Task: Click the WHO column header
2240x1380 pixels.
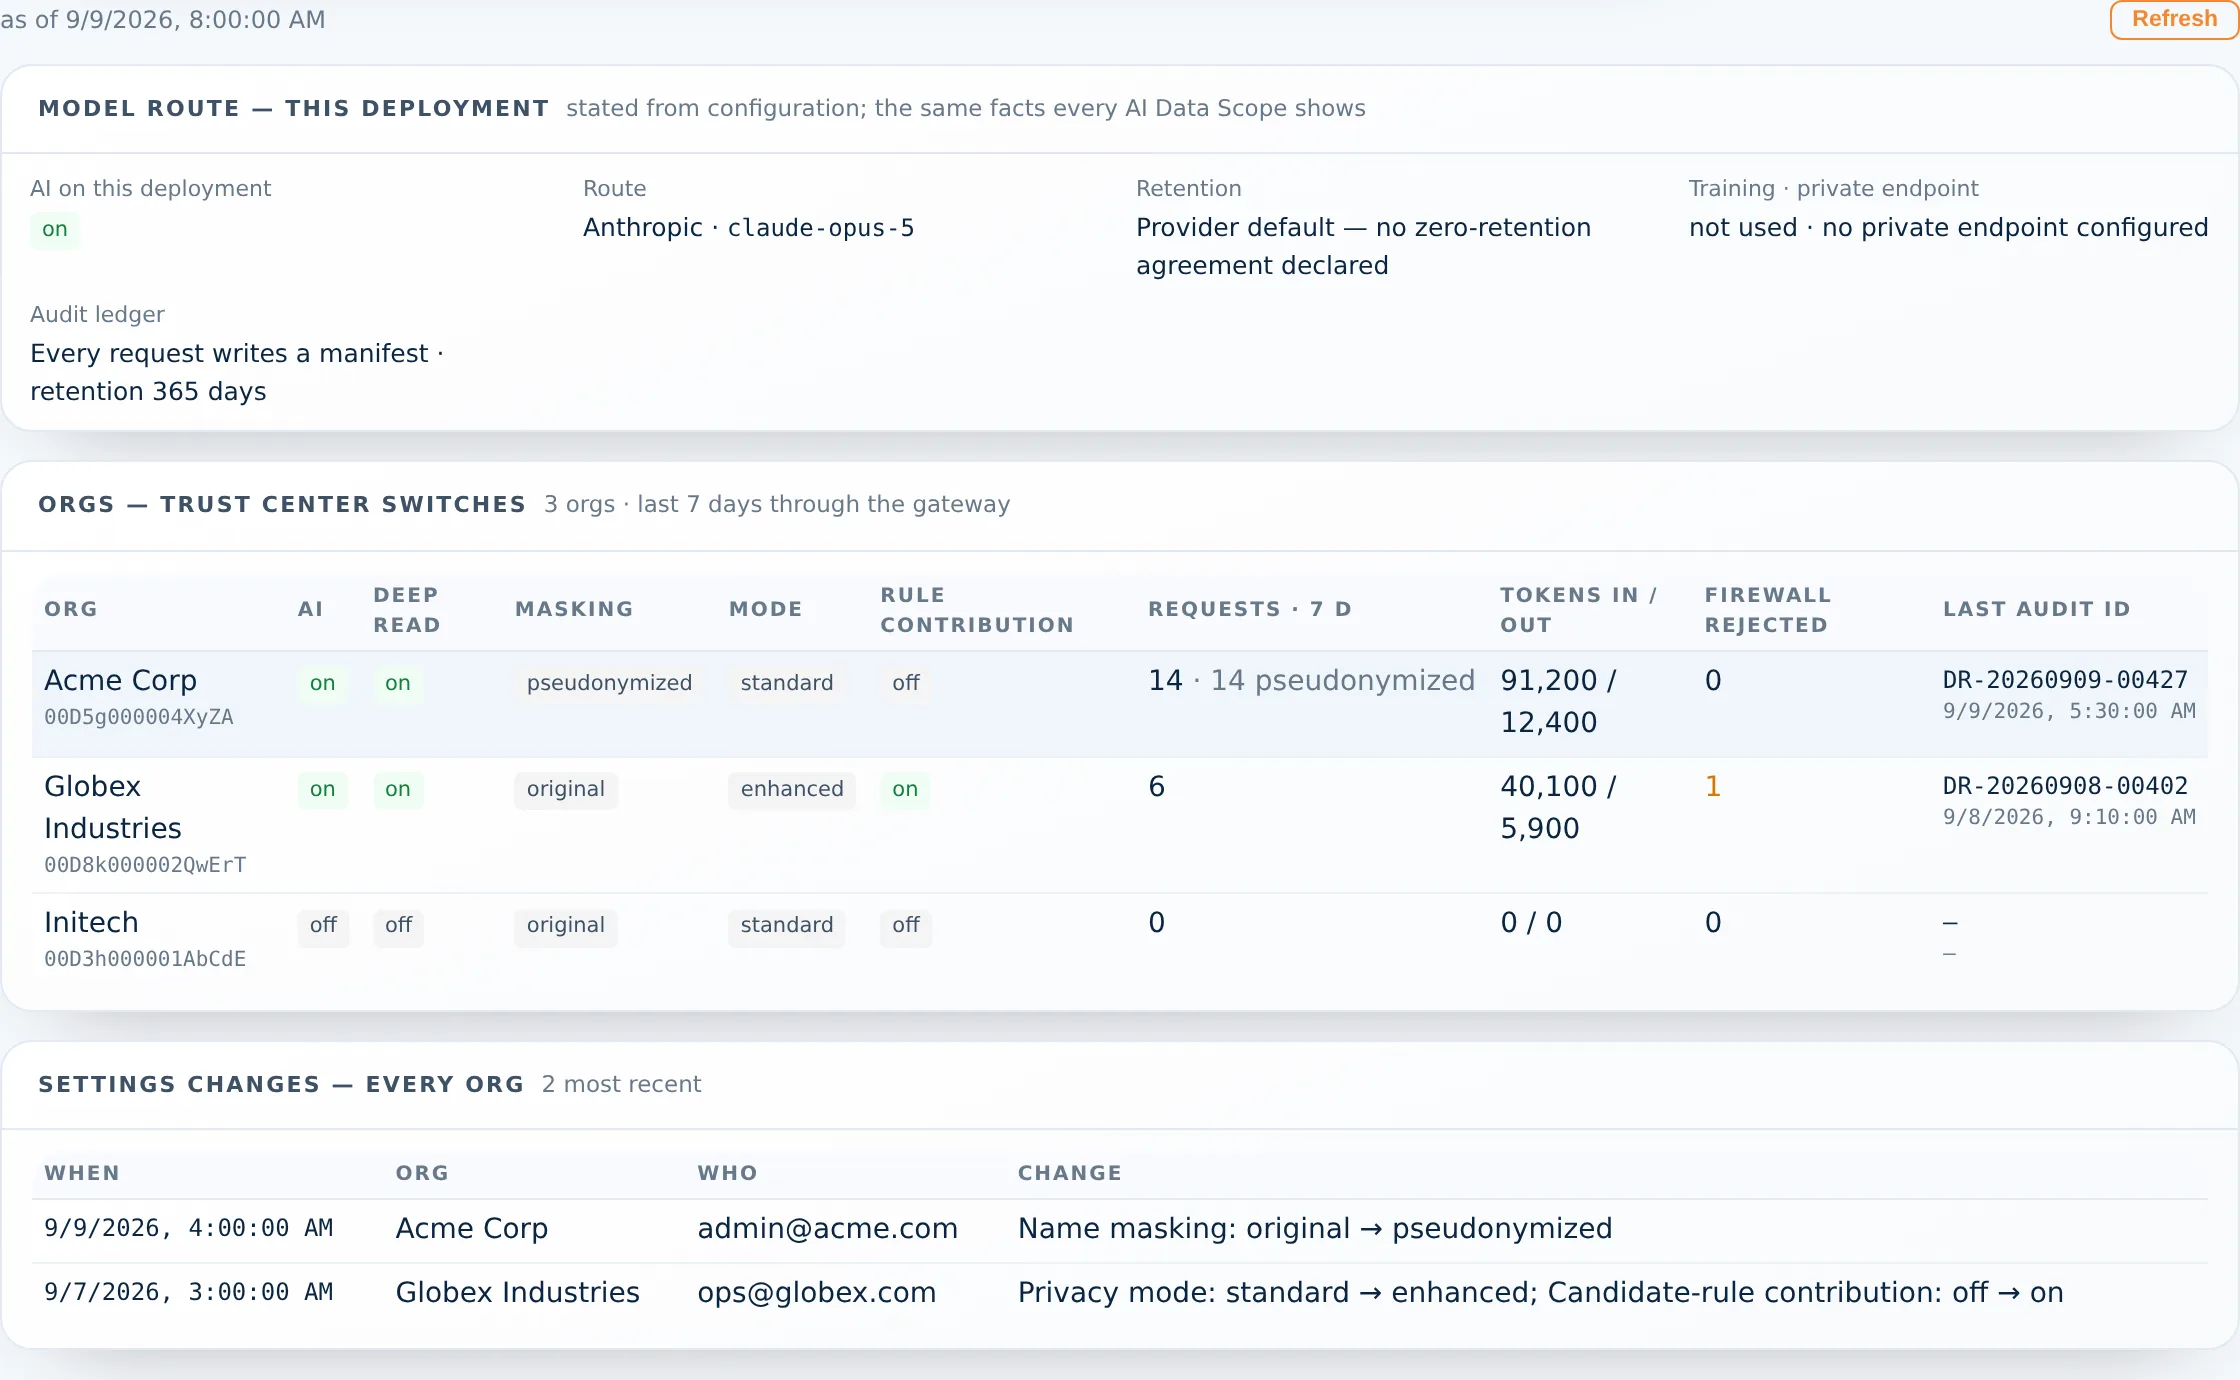Action: (727, 1173)
